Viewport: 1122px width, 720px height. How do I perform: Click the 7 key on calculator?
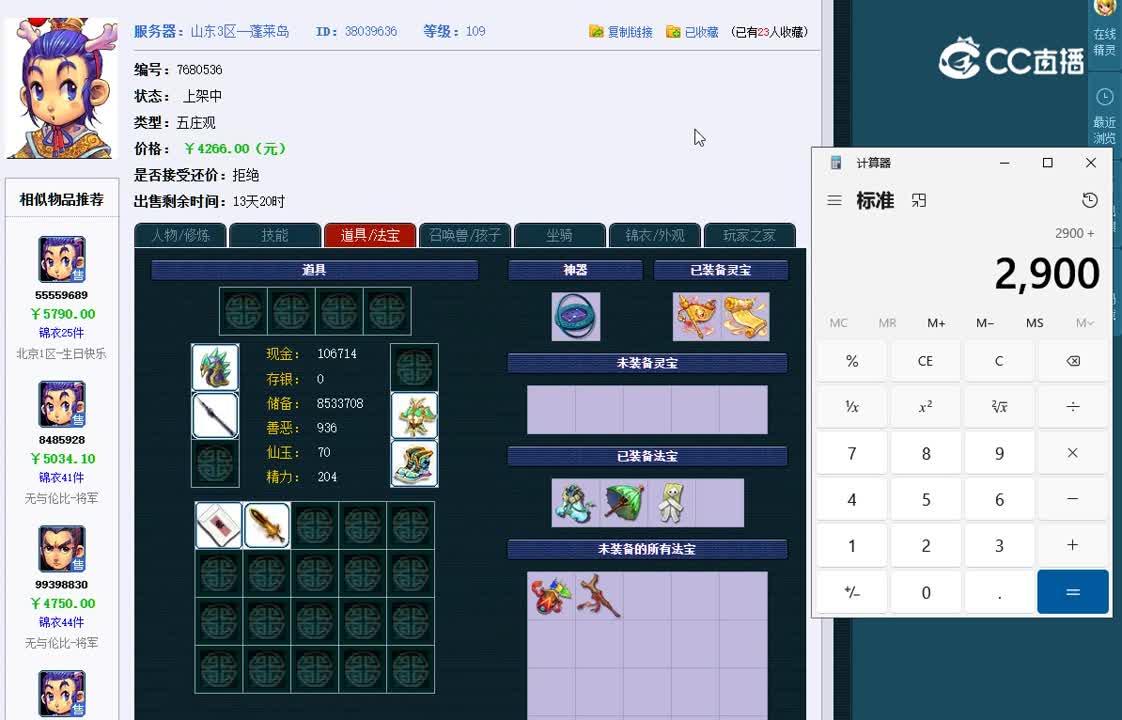pyautogui.click(x=852, y=453)
